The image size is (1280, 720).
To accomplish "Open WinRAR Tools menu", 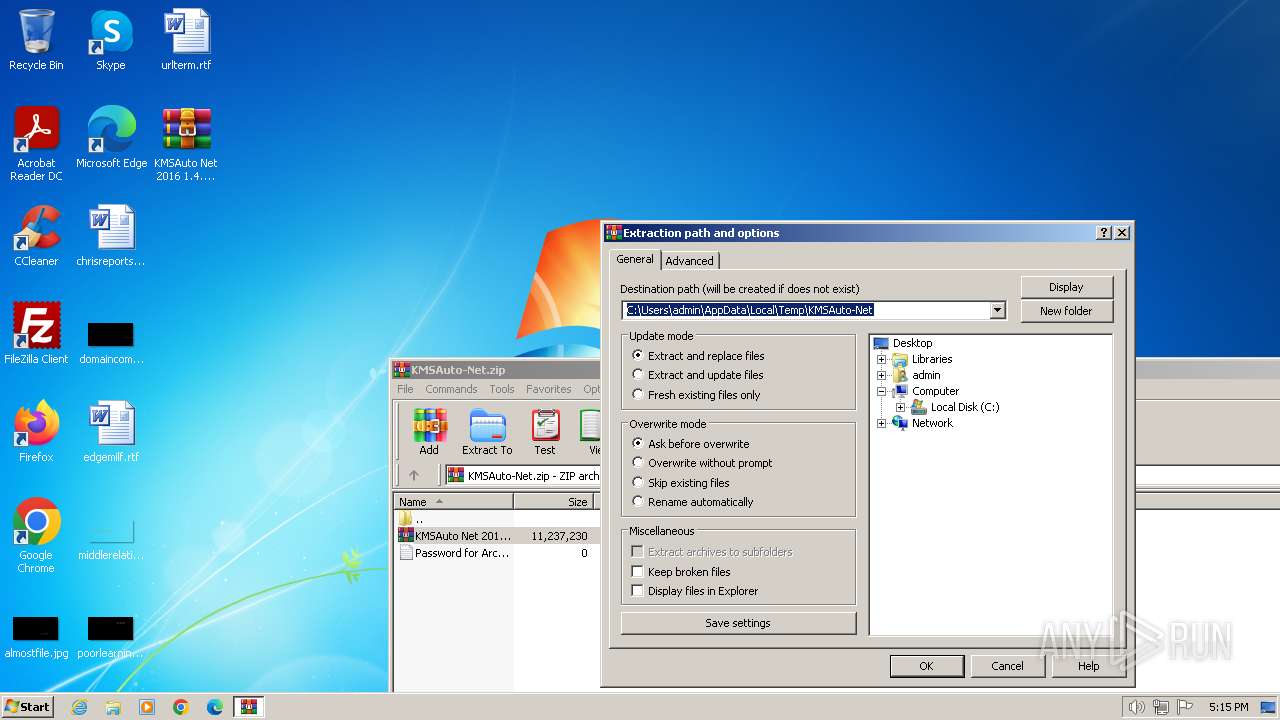I will point(502,389).
